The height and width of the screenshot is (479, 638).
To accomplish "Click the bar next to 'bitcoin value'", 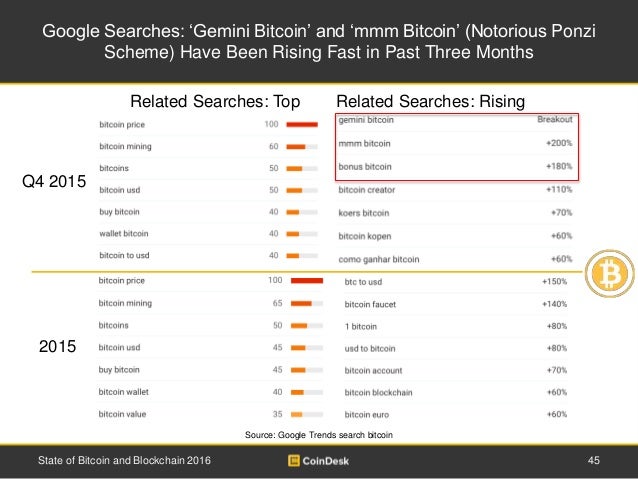I will click(x=296, y=414).
